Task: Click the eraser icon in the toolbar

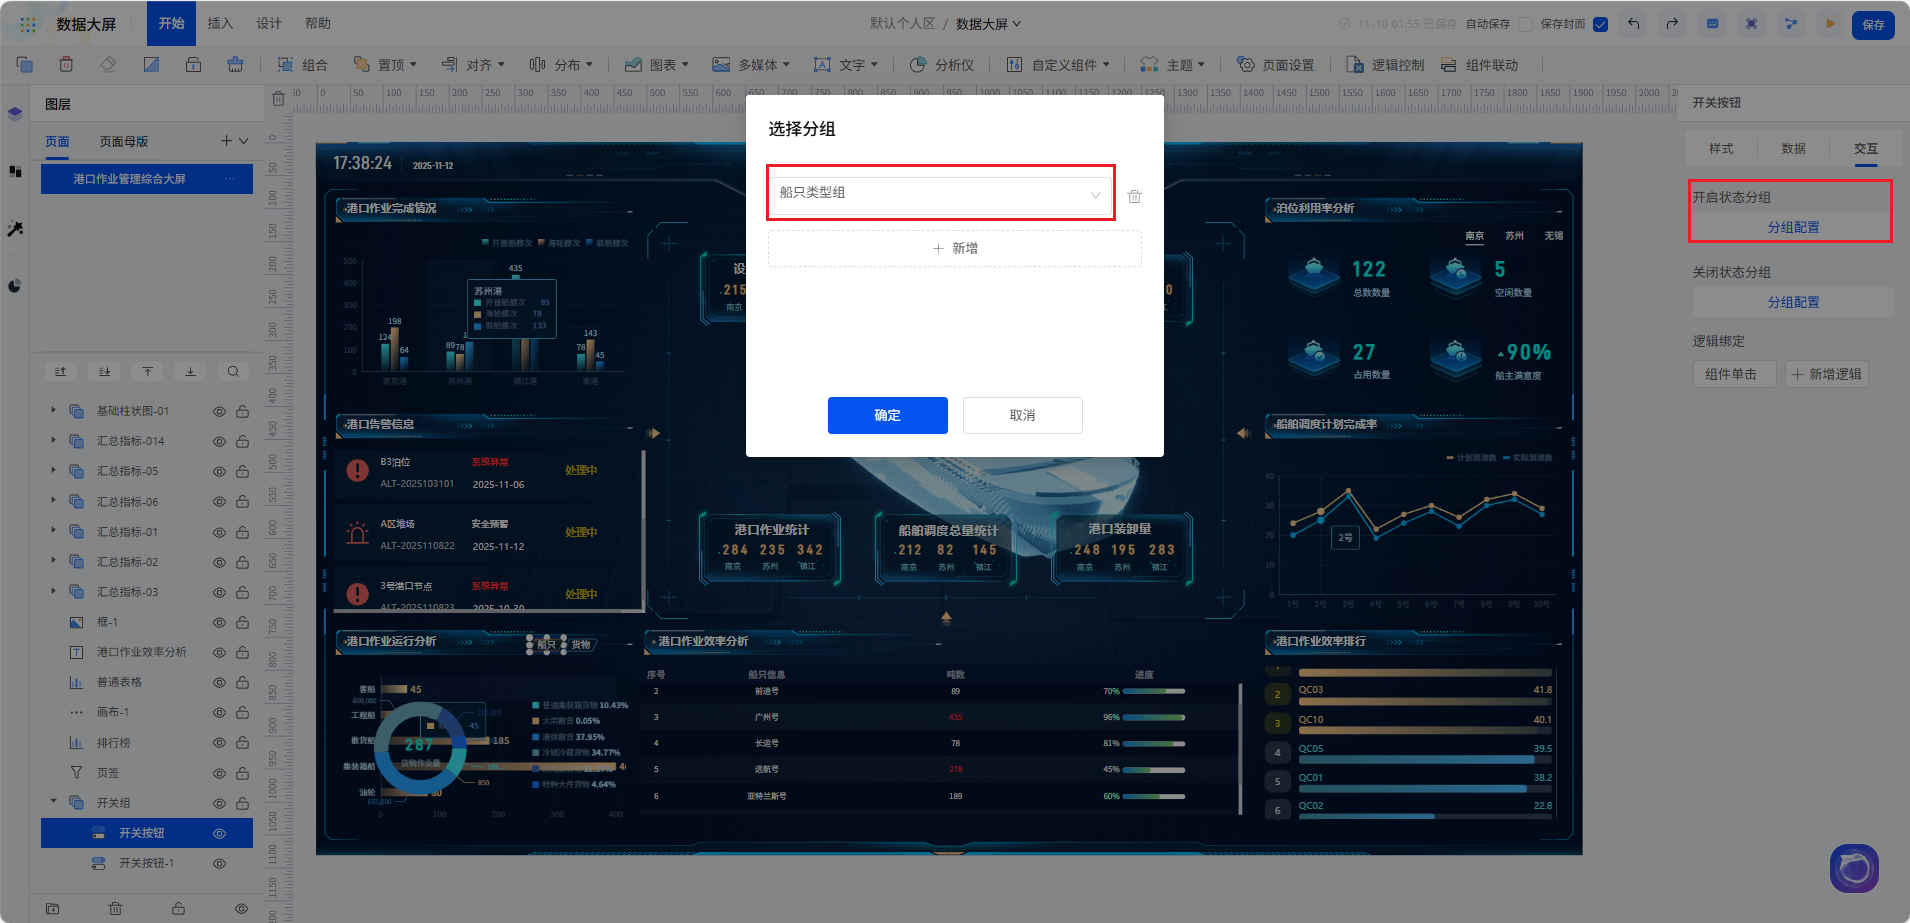Action: coord(108,65)
